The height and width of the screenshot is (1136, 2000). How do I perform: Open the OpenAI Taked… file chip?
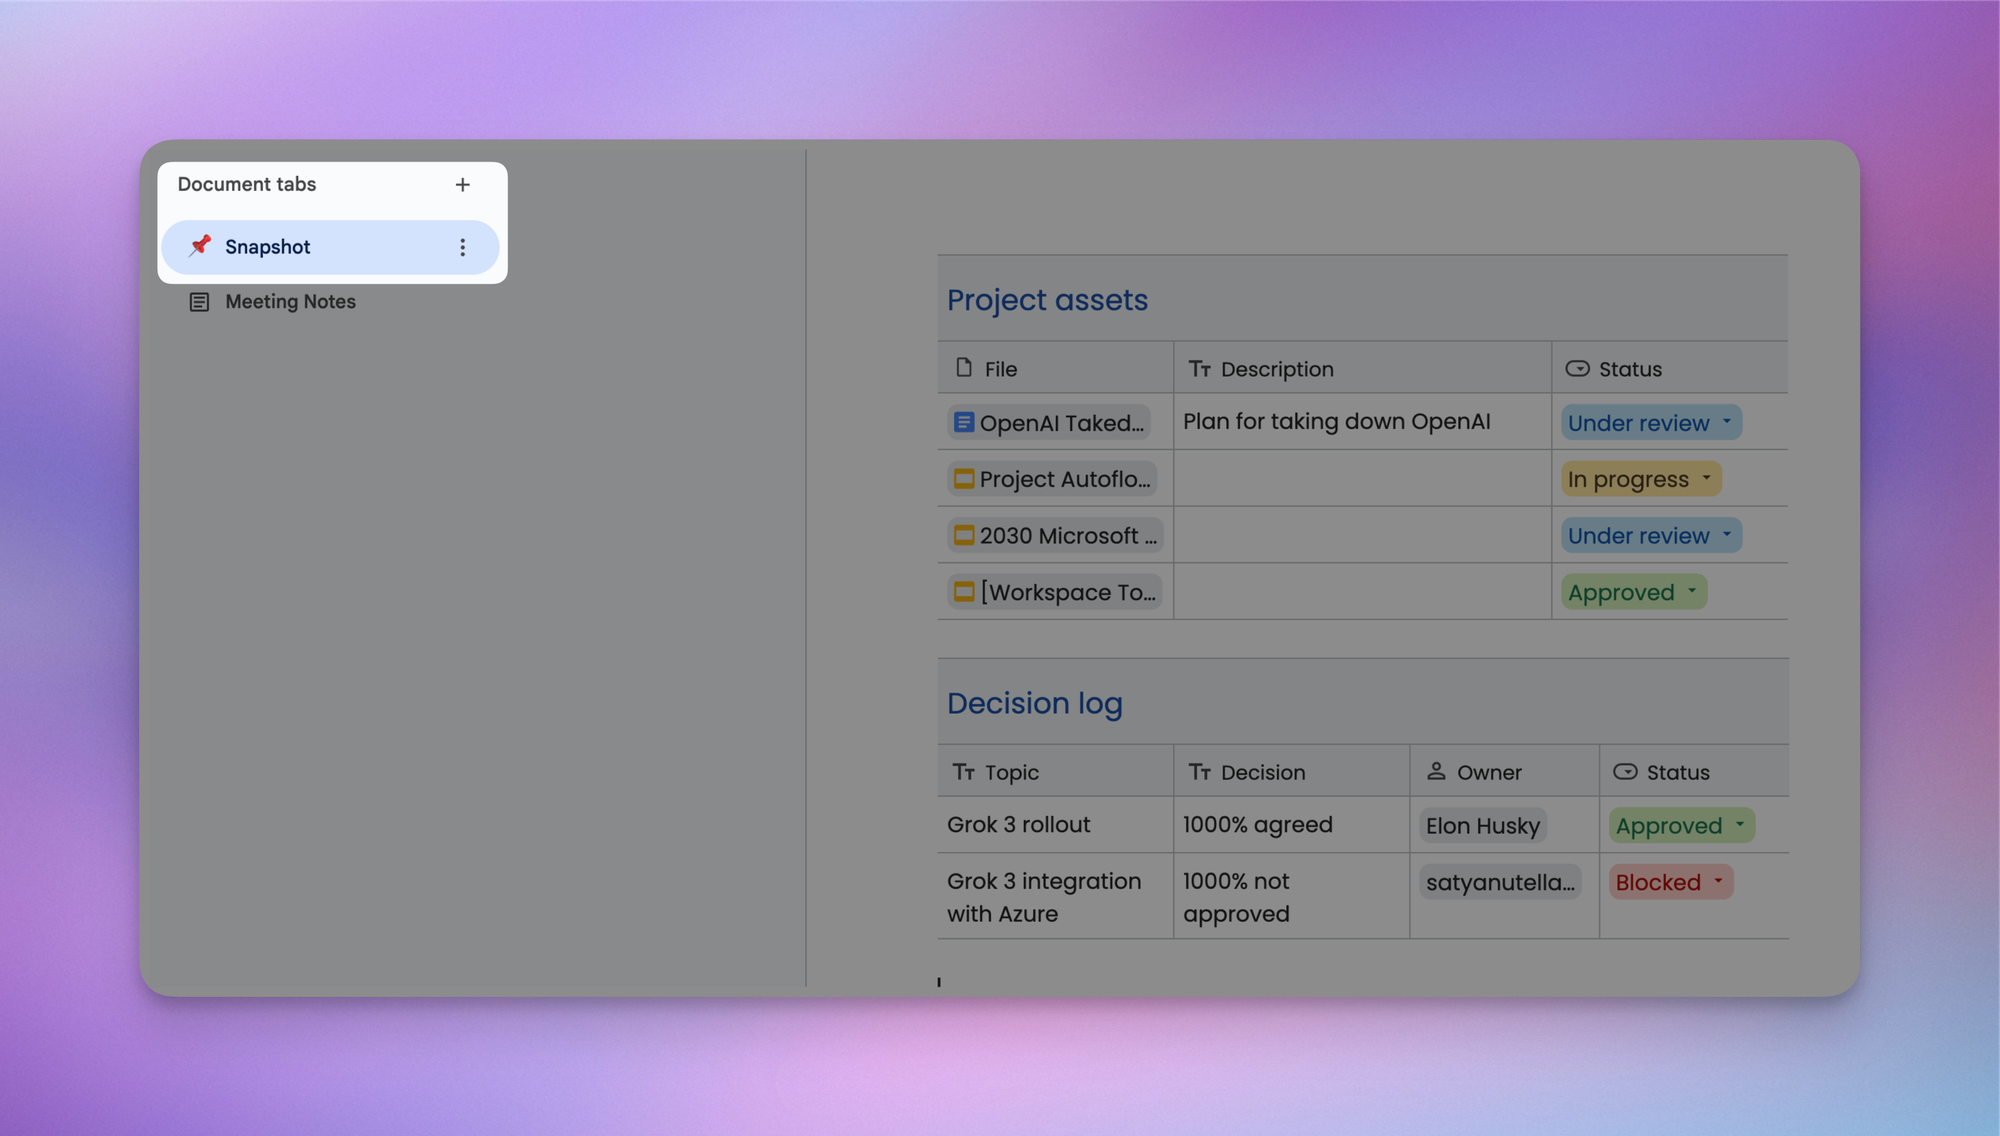1048,423
